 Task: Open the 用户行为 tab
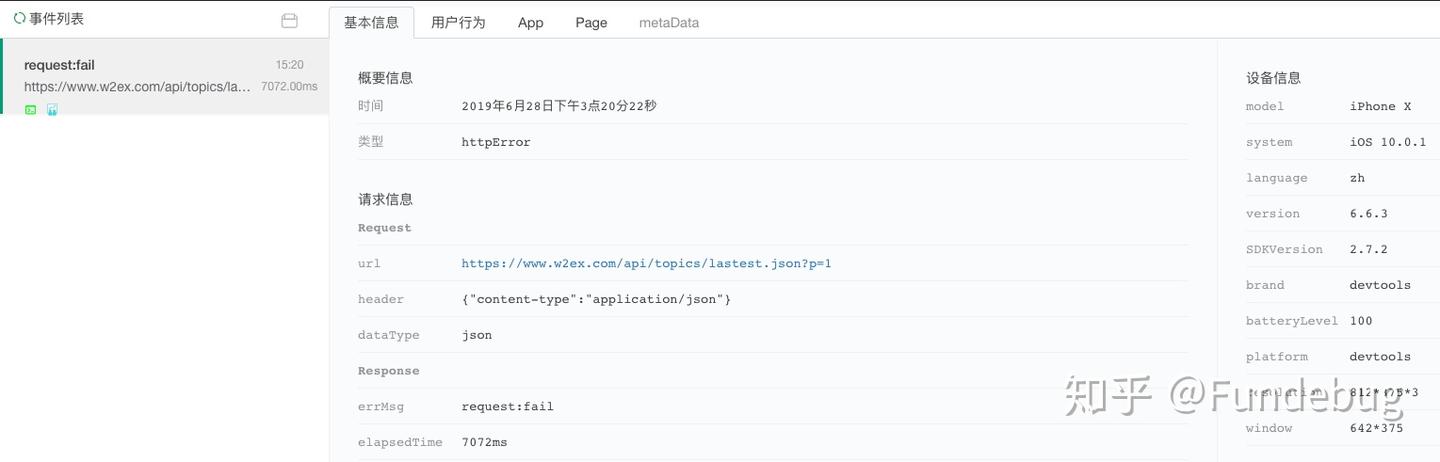coord(458,22)
